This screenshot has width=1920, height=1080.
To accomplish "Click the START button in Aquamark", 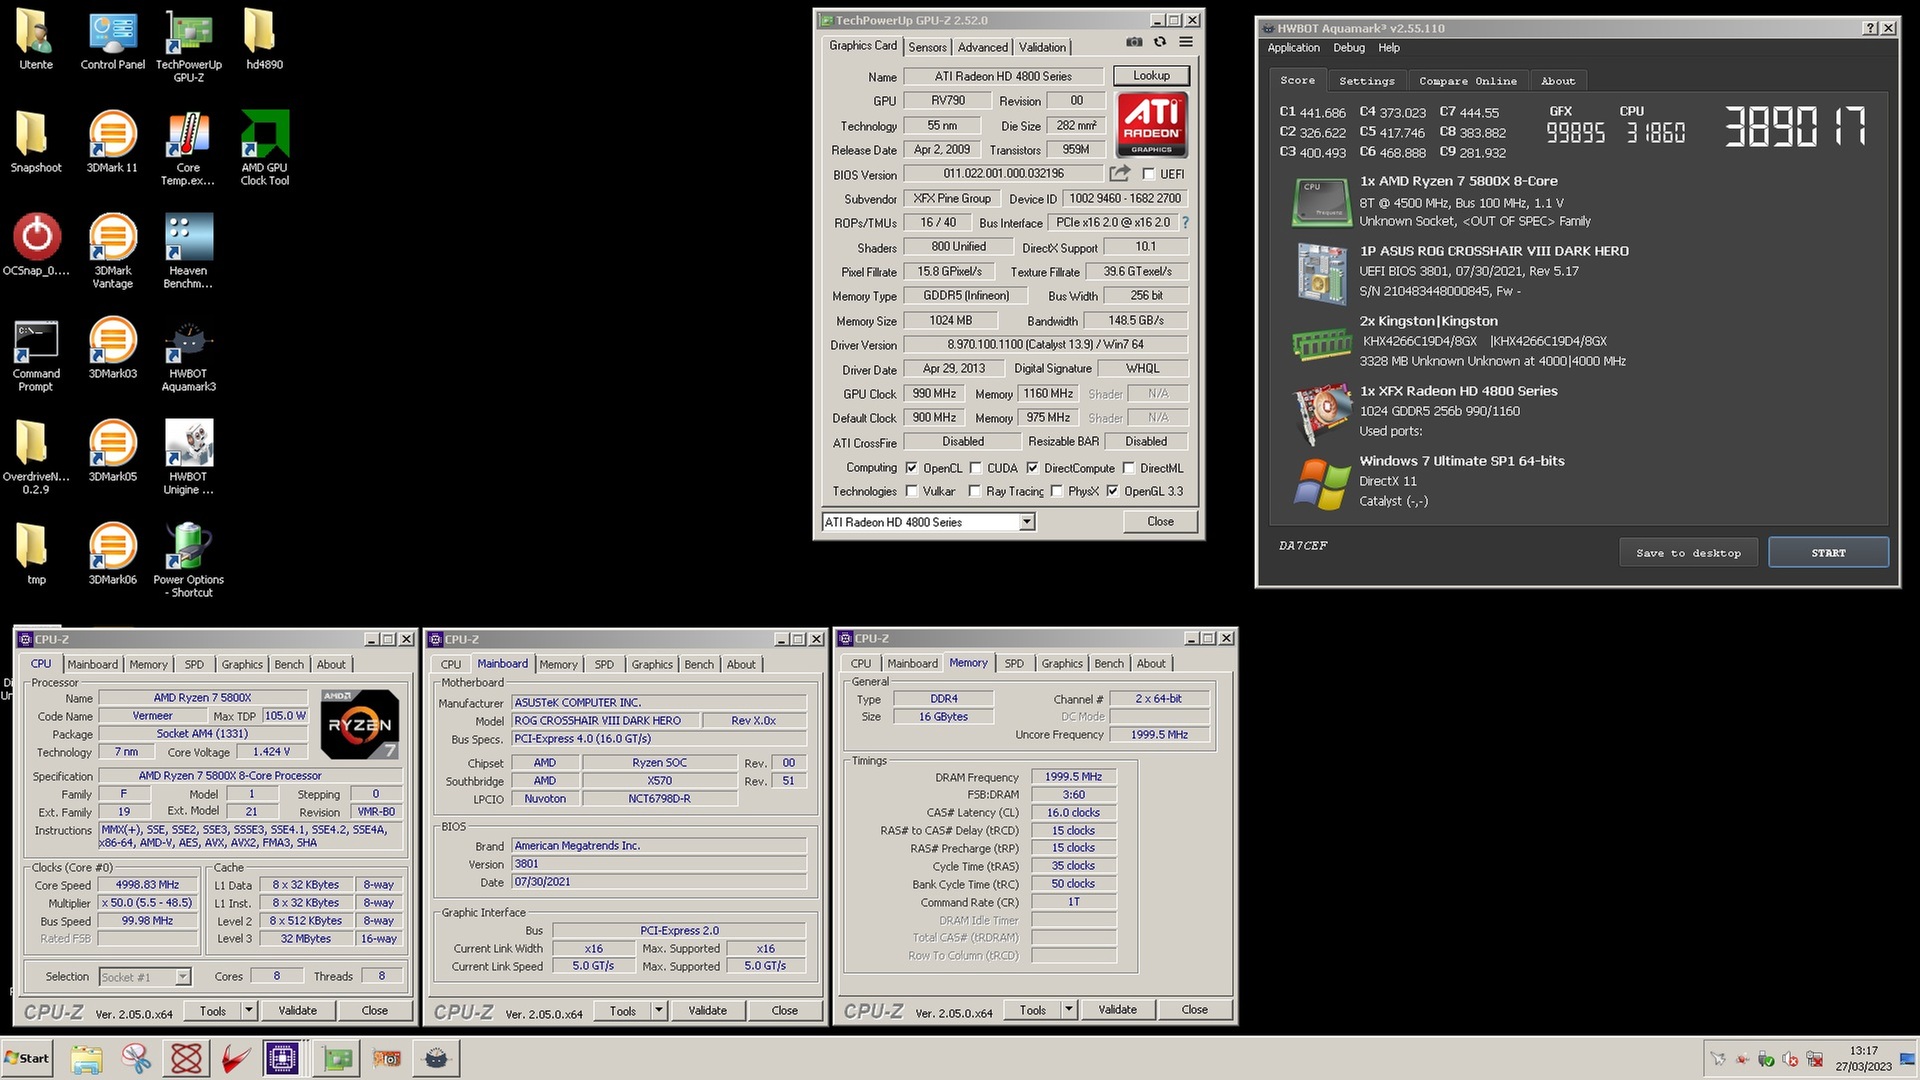I will tap(1828, 552).
